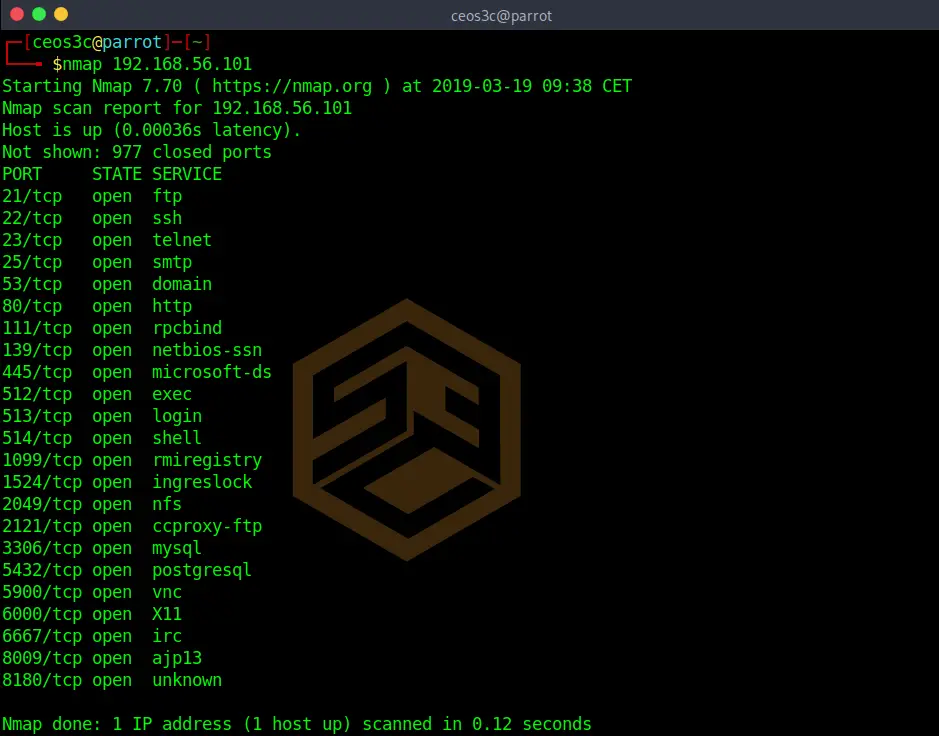Click the domain service name
Screen dimensions: 939x736
pos(182,284)
